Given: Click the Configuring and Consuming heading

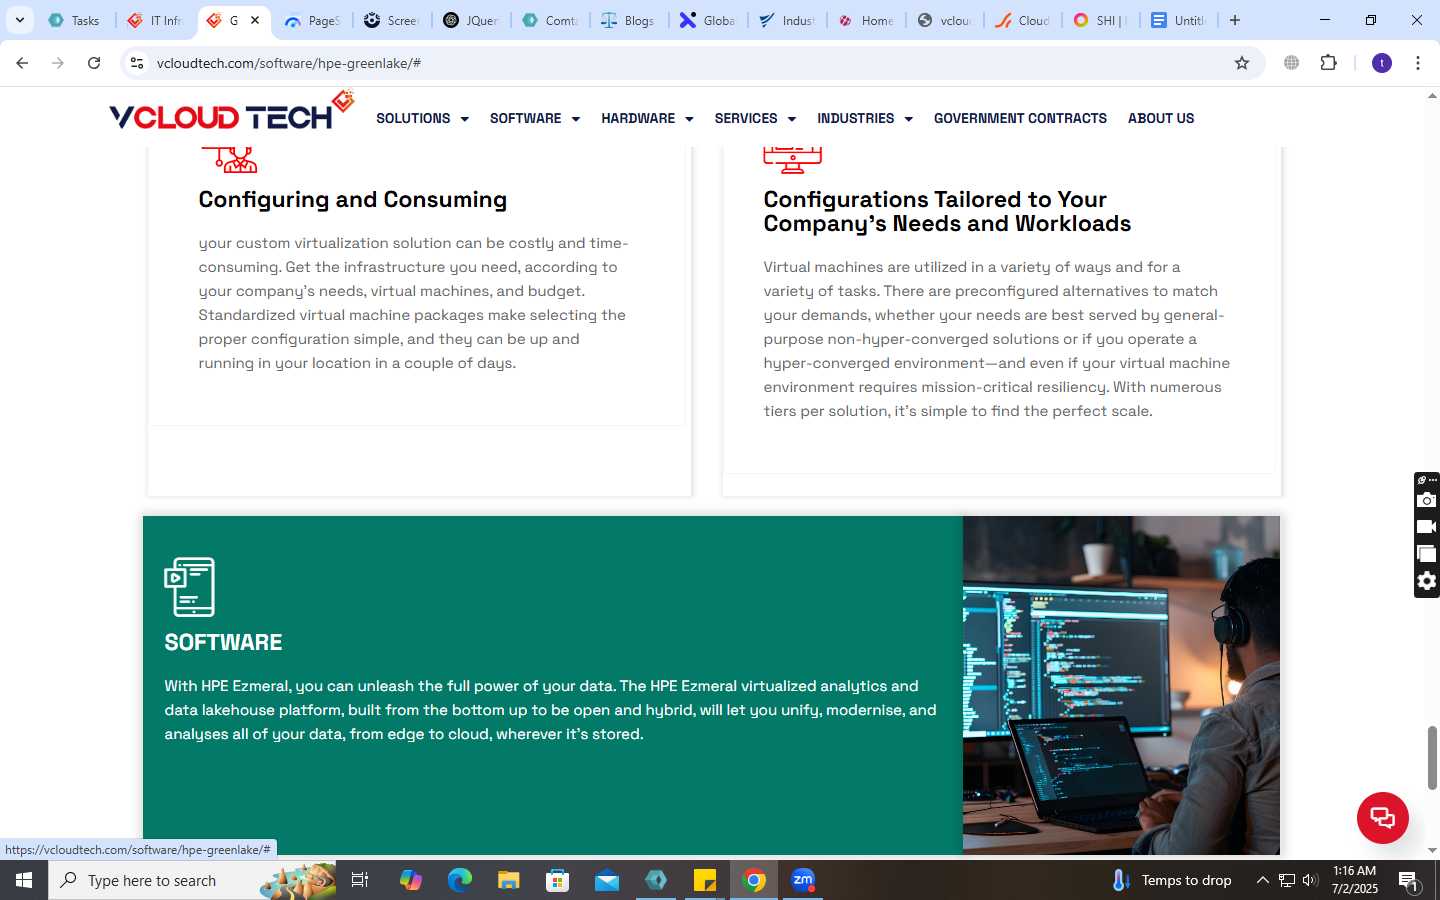Looking at the screenshot, I should 353,199.
